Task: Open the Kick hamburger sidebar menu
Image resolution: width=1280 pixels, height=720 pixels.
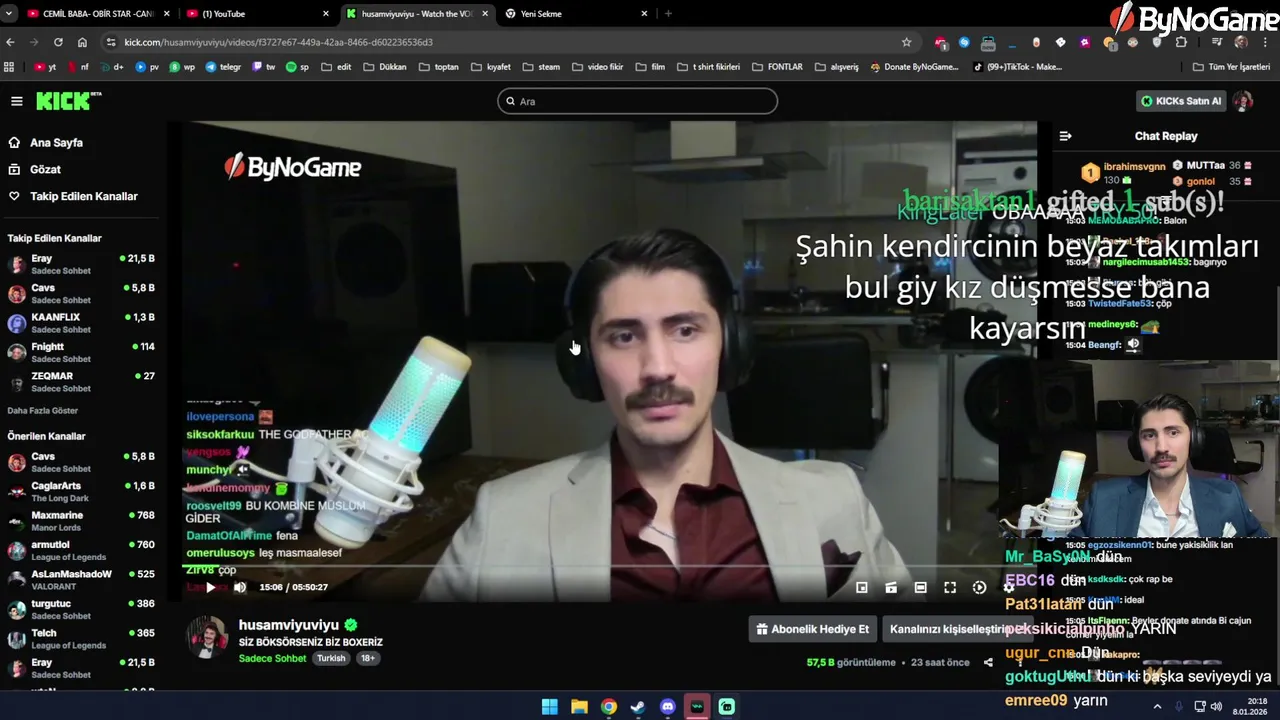Action: point(17,101)
